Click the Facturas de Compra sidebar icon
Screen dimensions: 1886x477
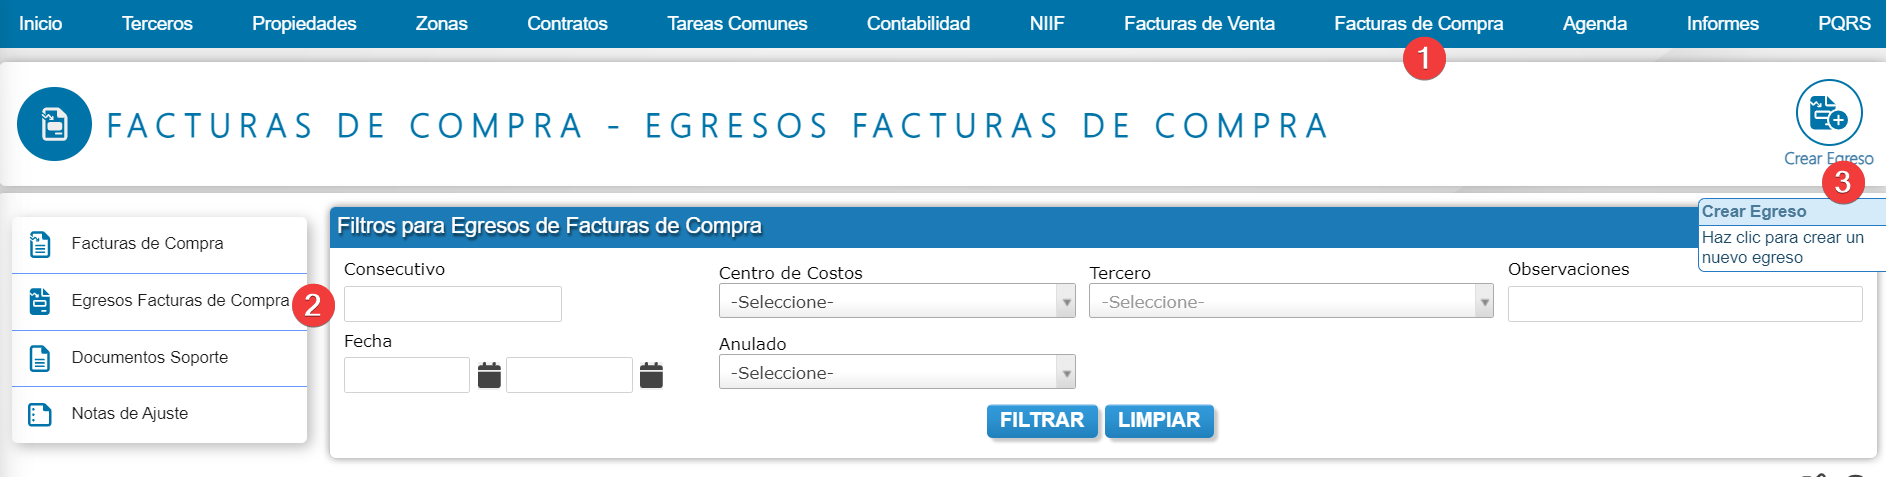40,244
